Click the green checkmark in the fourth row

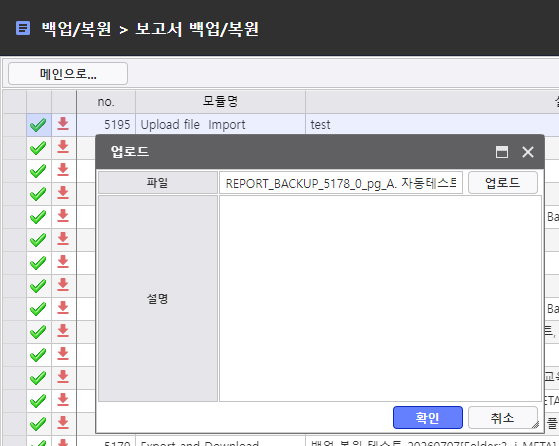38,194
